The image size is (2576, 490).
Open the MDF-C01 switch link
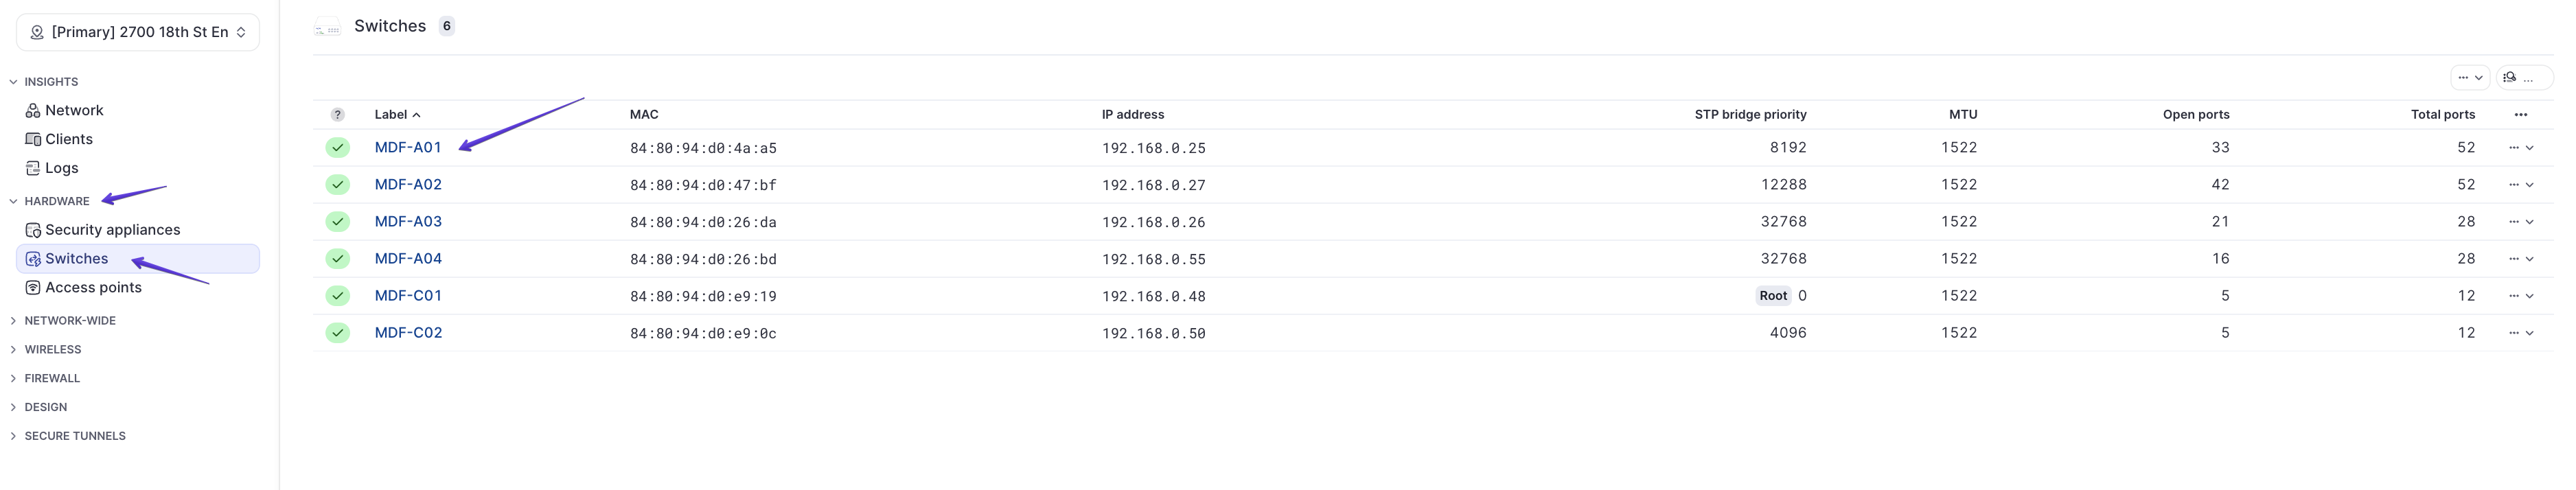(408, 295)
